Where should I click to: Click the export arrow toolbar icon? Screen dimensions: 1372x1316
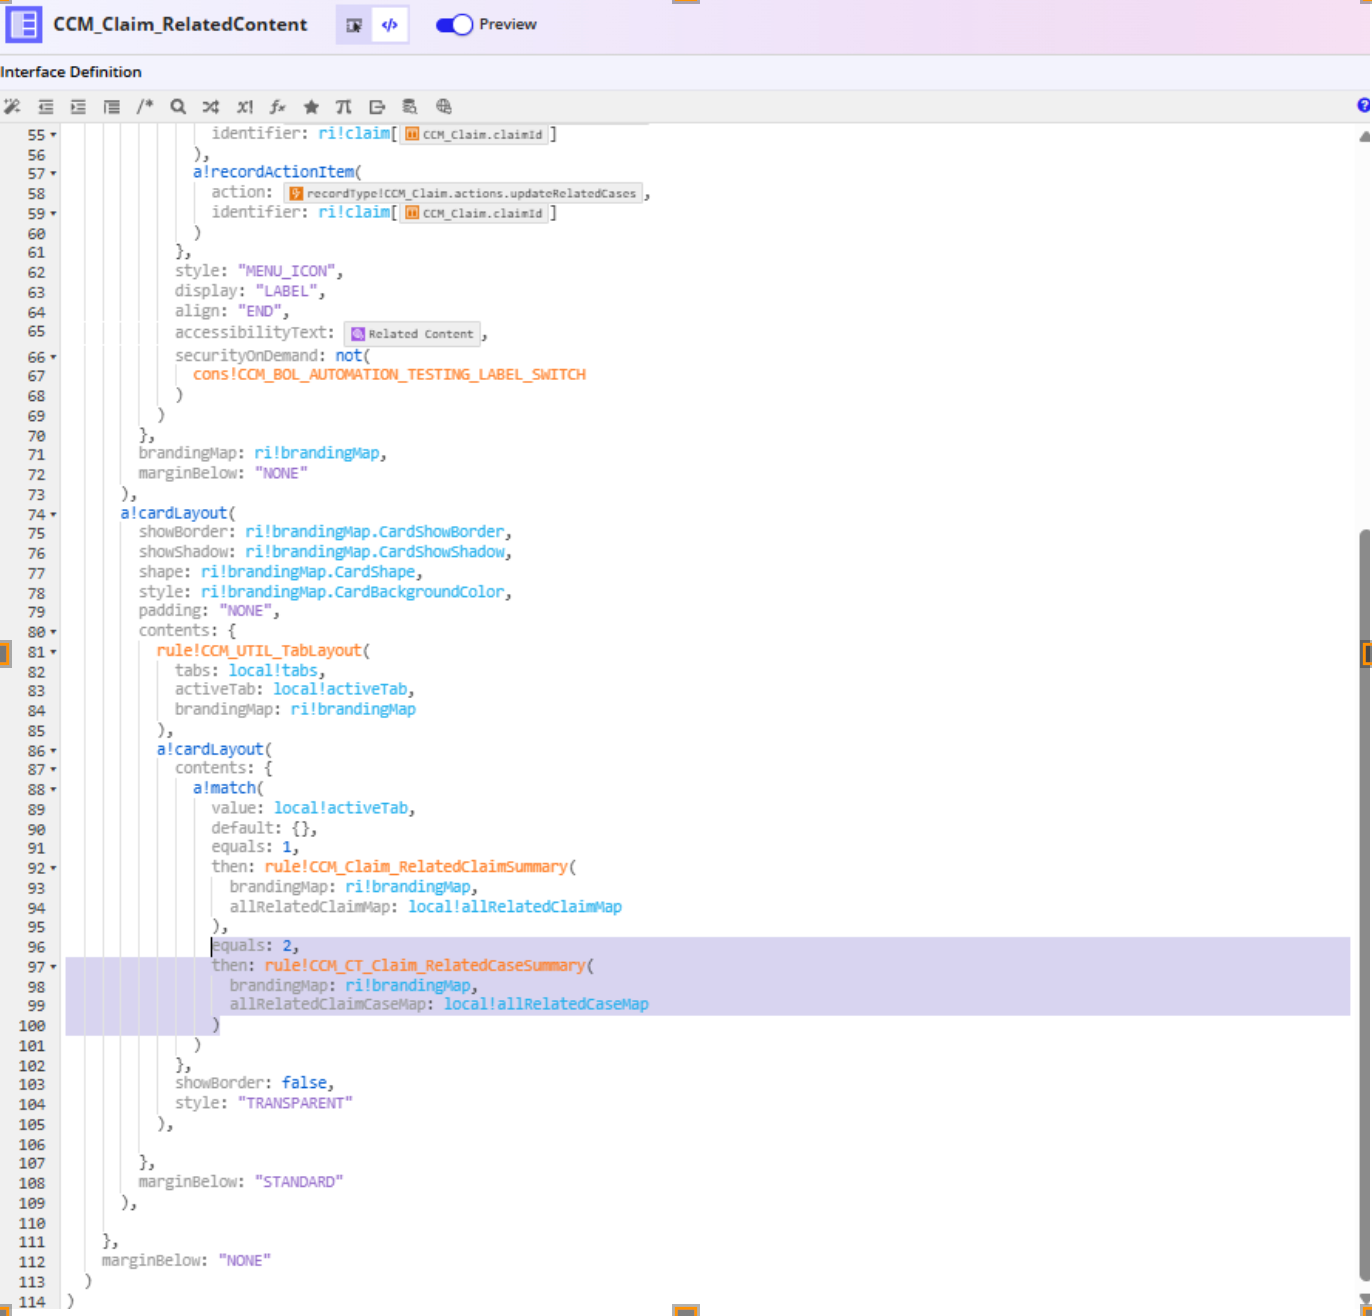tap(377, 107)
